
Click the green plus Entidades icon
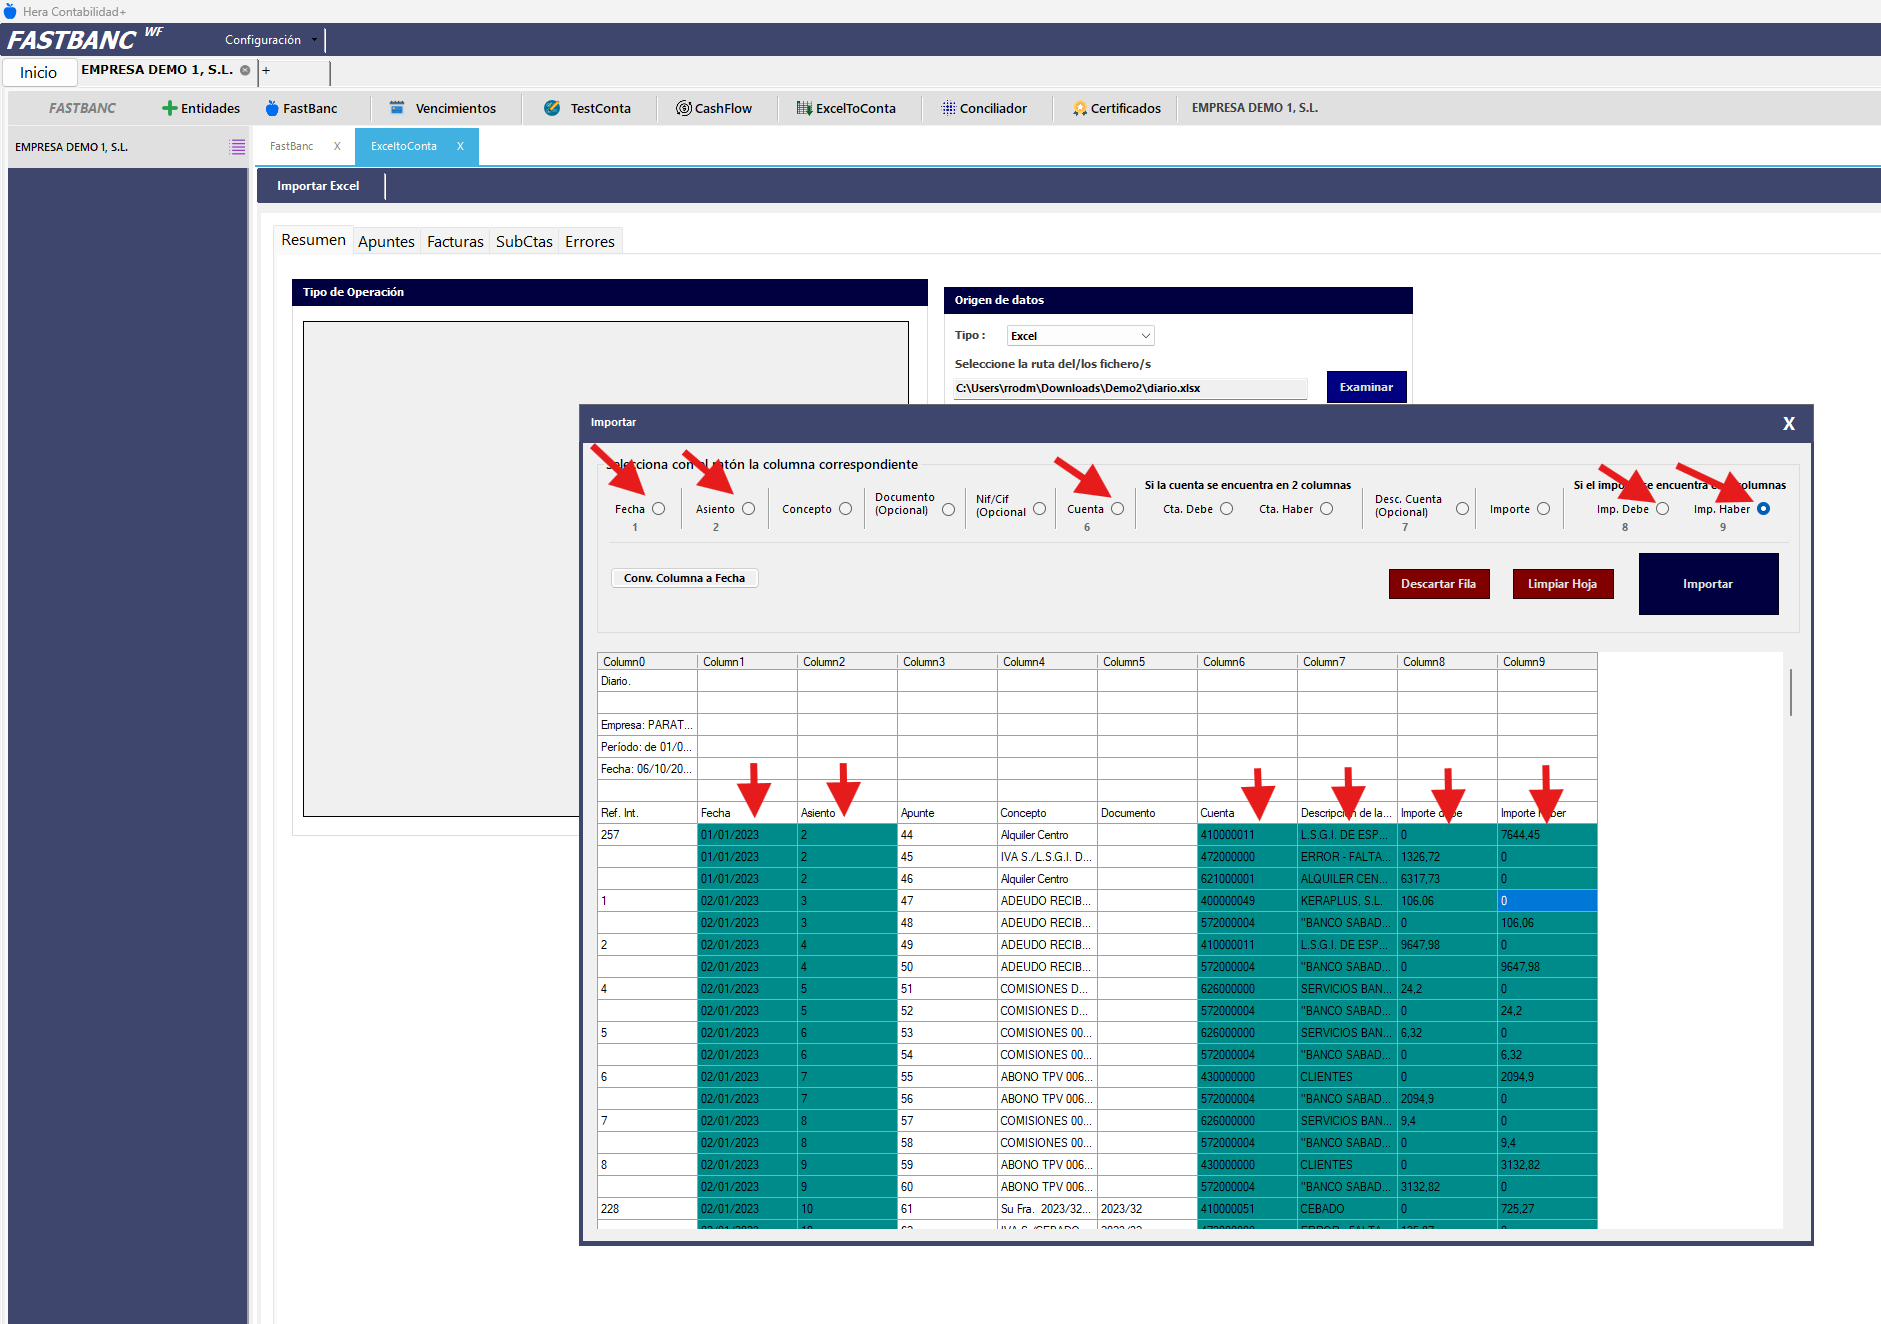pos(169,108)
